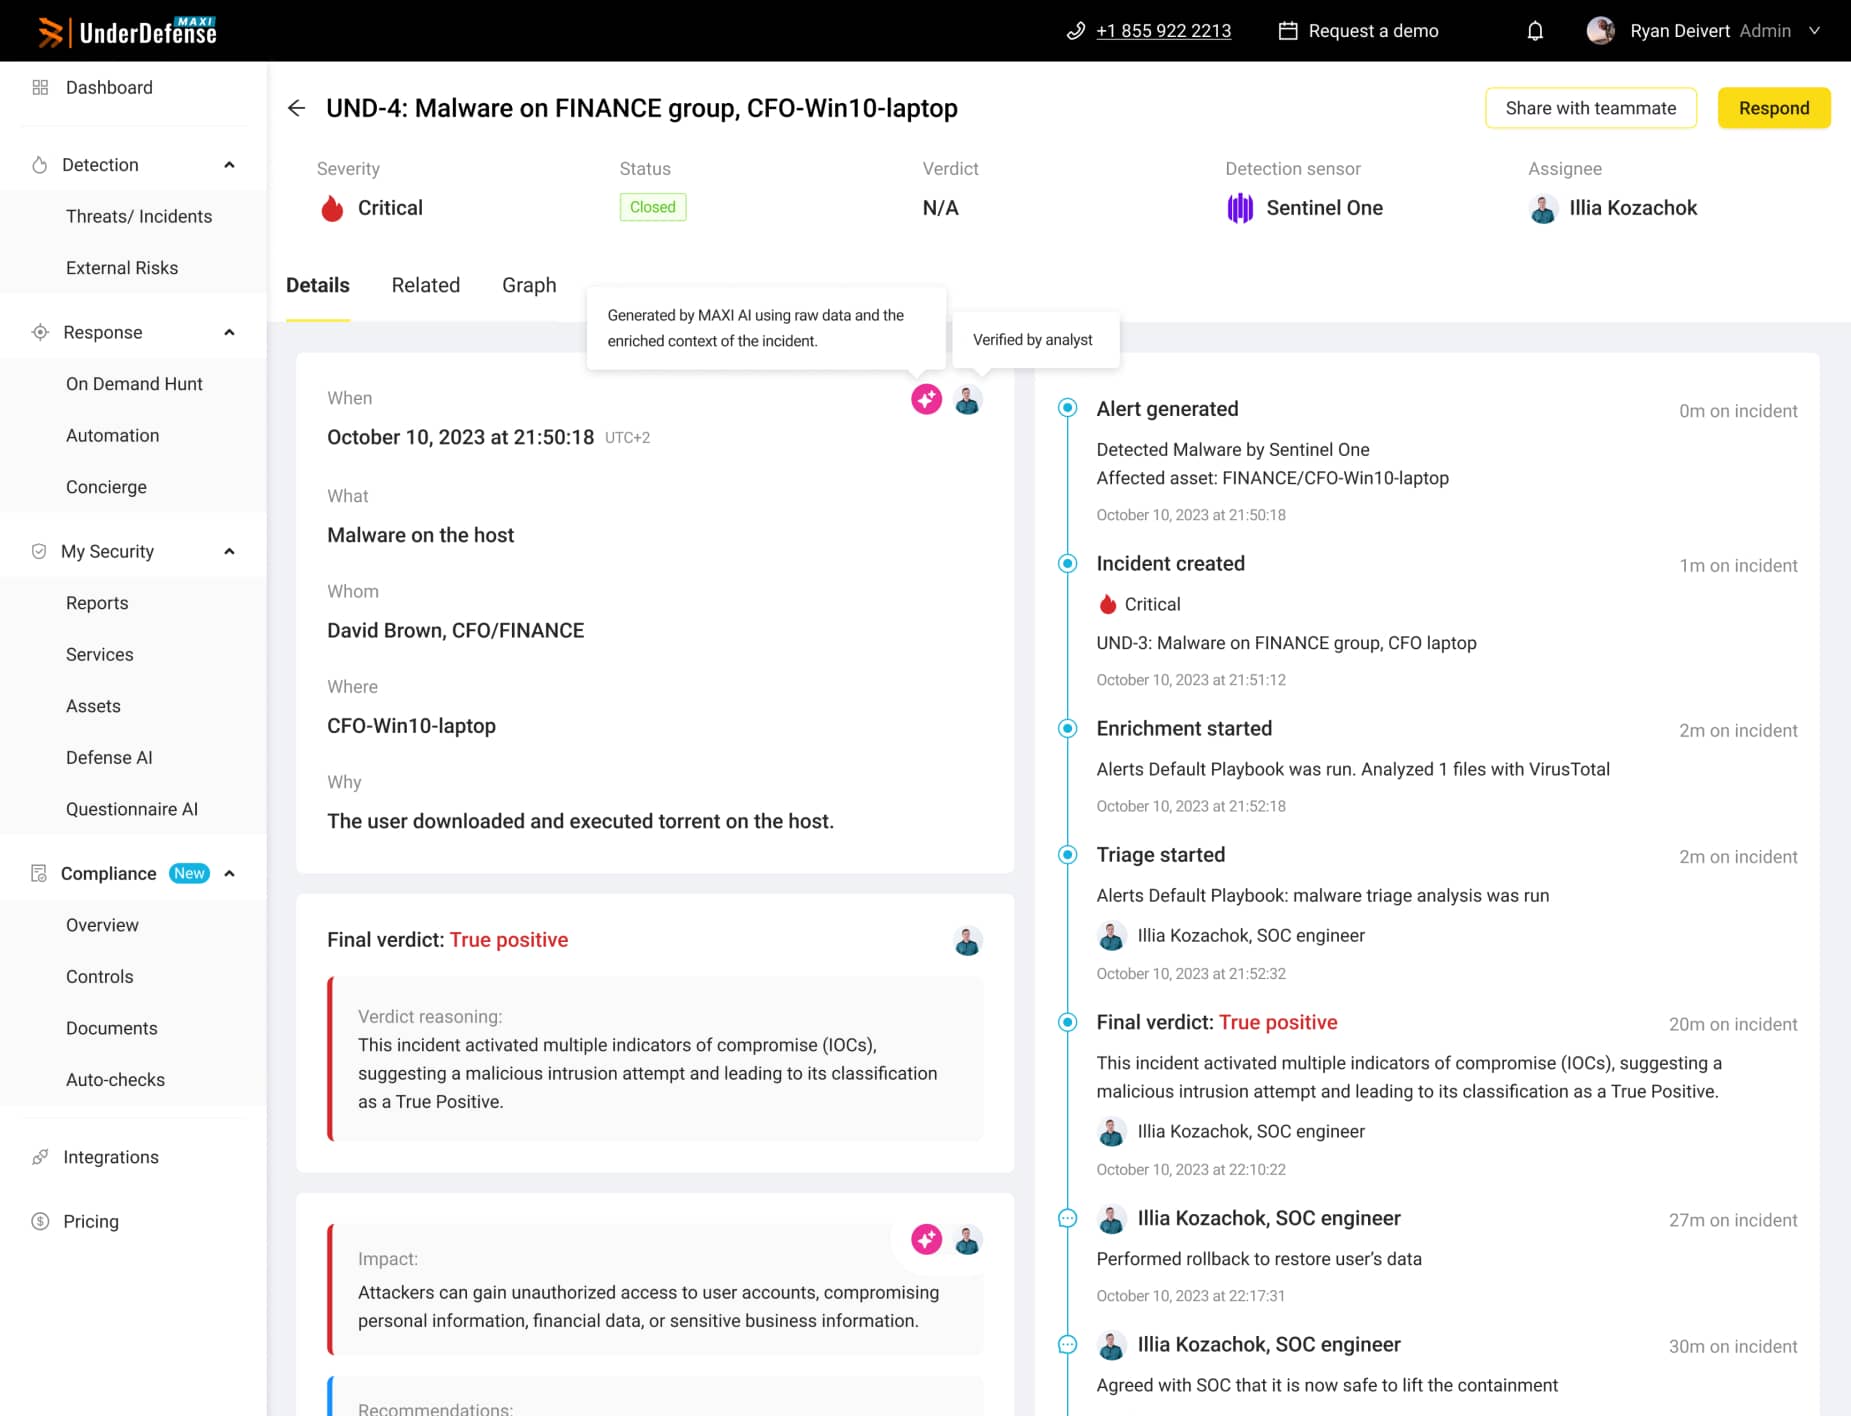Click the My Security shield icon
The width and height of the screenshot is (1851, 1416).
[39, 551]
